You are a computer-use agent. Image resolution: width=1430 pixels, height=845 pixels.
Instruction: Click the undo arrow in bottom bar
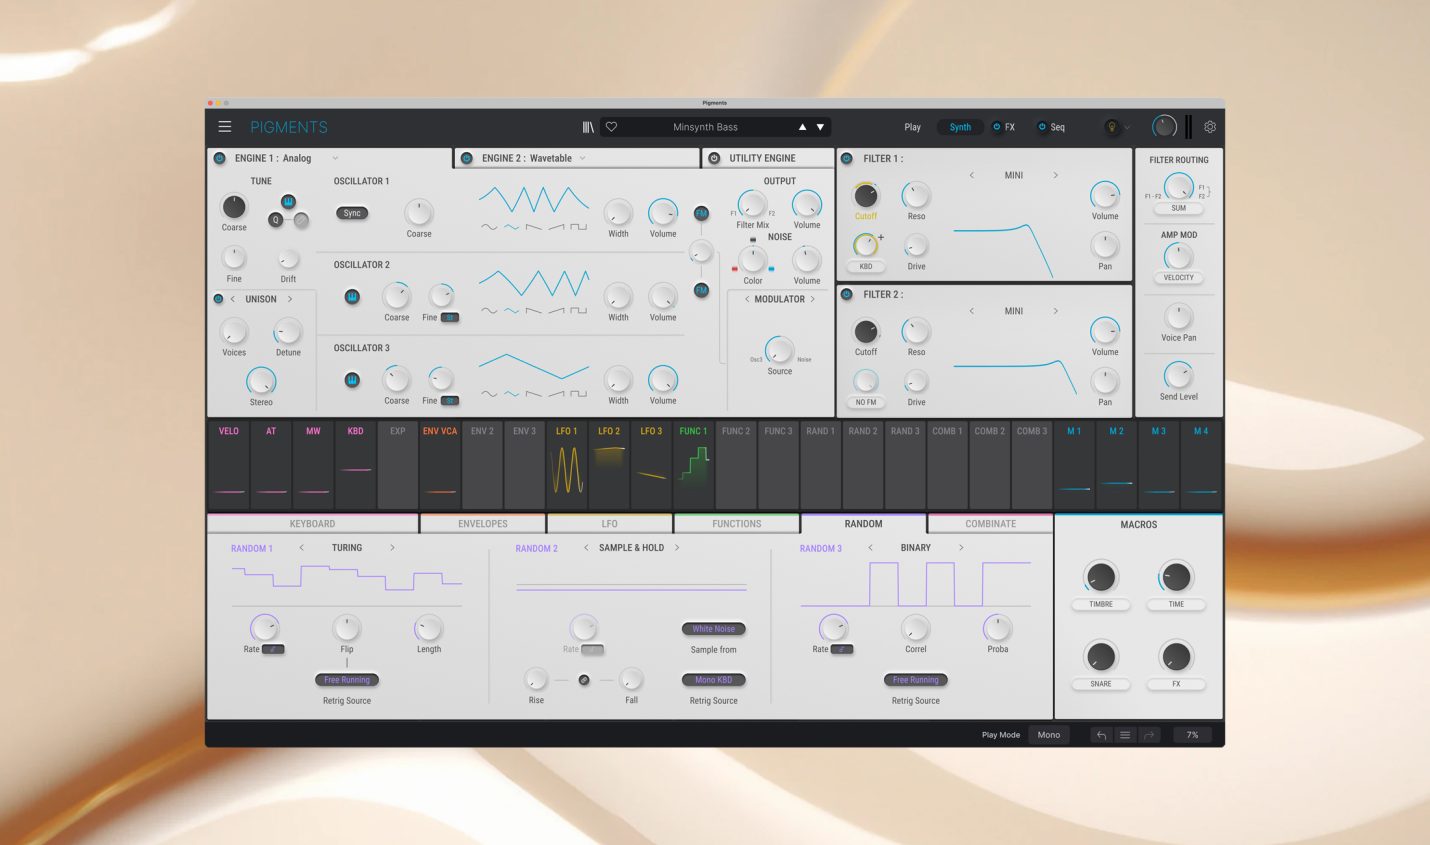[1101, 735]
